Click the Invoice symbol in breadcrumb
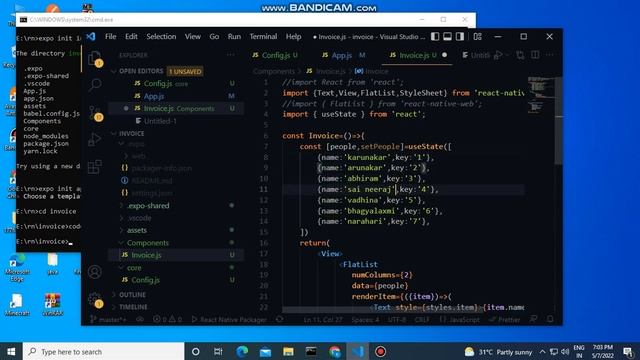The height and width of the screenshot is (360, 640). pyautogui.click(x=372, y=71)
